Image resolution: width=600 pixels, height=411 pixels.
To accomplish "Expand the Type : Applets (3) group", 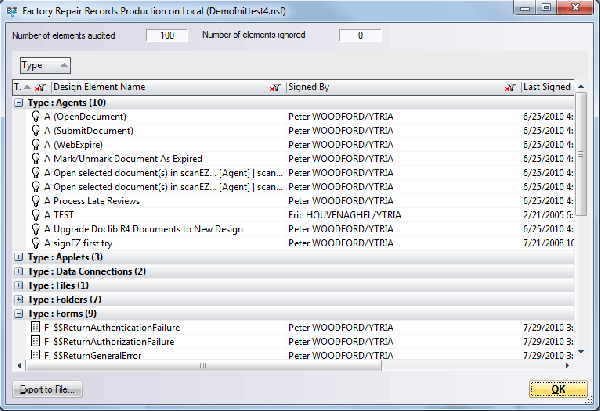I will tap(18, 257).
